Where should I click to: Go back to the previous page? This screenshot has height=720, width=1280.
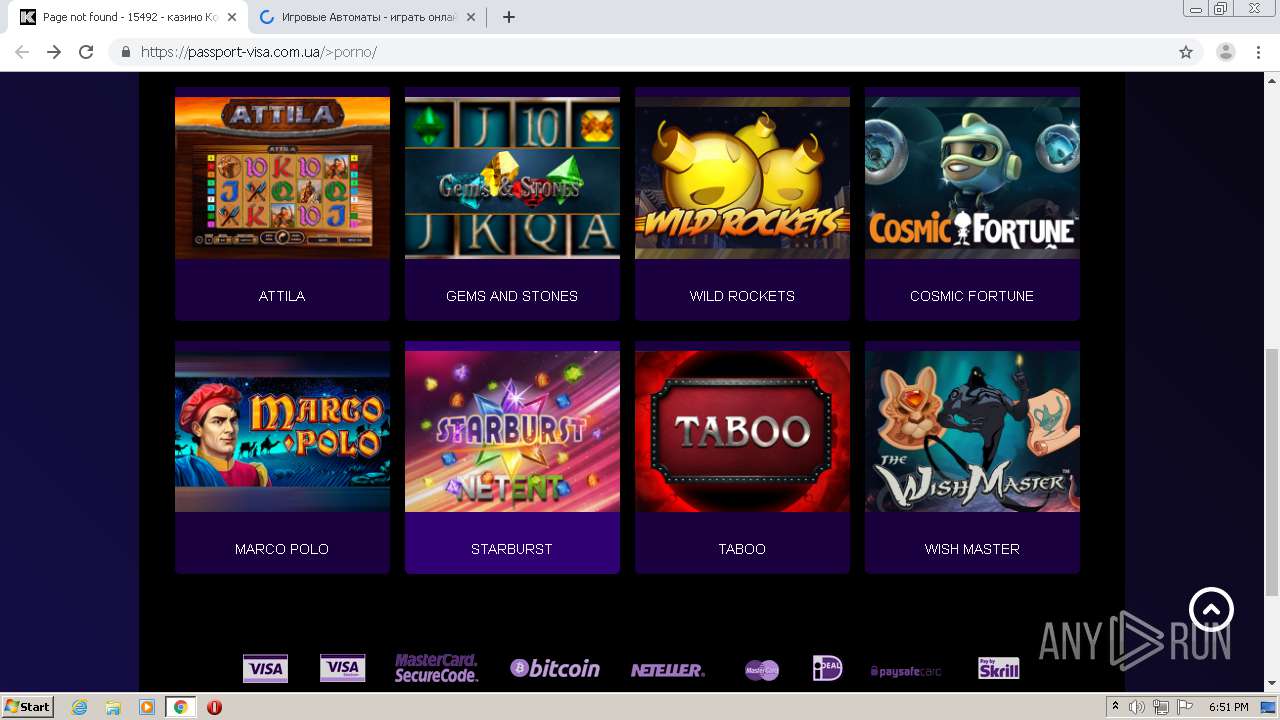tap(22, 52)
